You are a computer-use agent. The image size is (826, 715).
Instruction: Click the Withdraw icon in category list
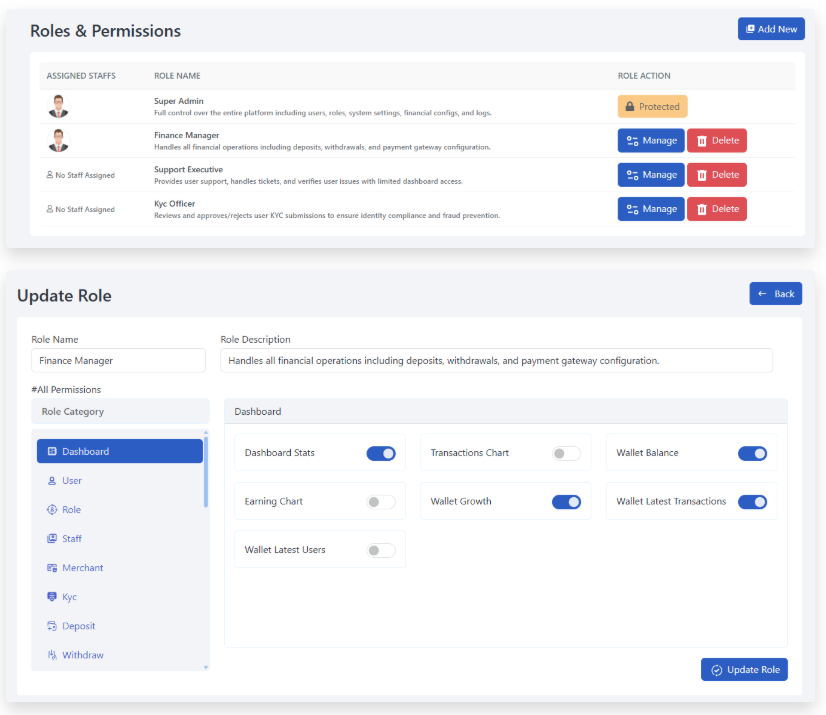click(52, 655)
